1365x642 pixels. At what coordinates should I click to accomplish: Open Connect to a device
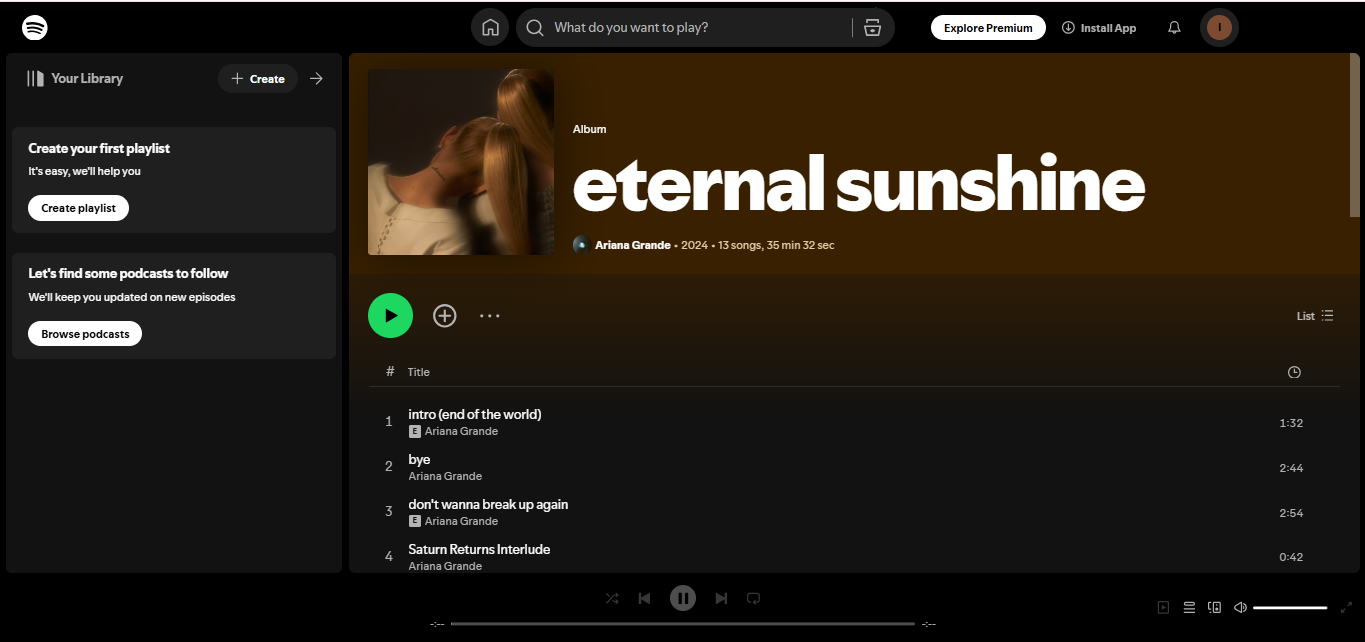point(1214,607)
